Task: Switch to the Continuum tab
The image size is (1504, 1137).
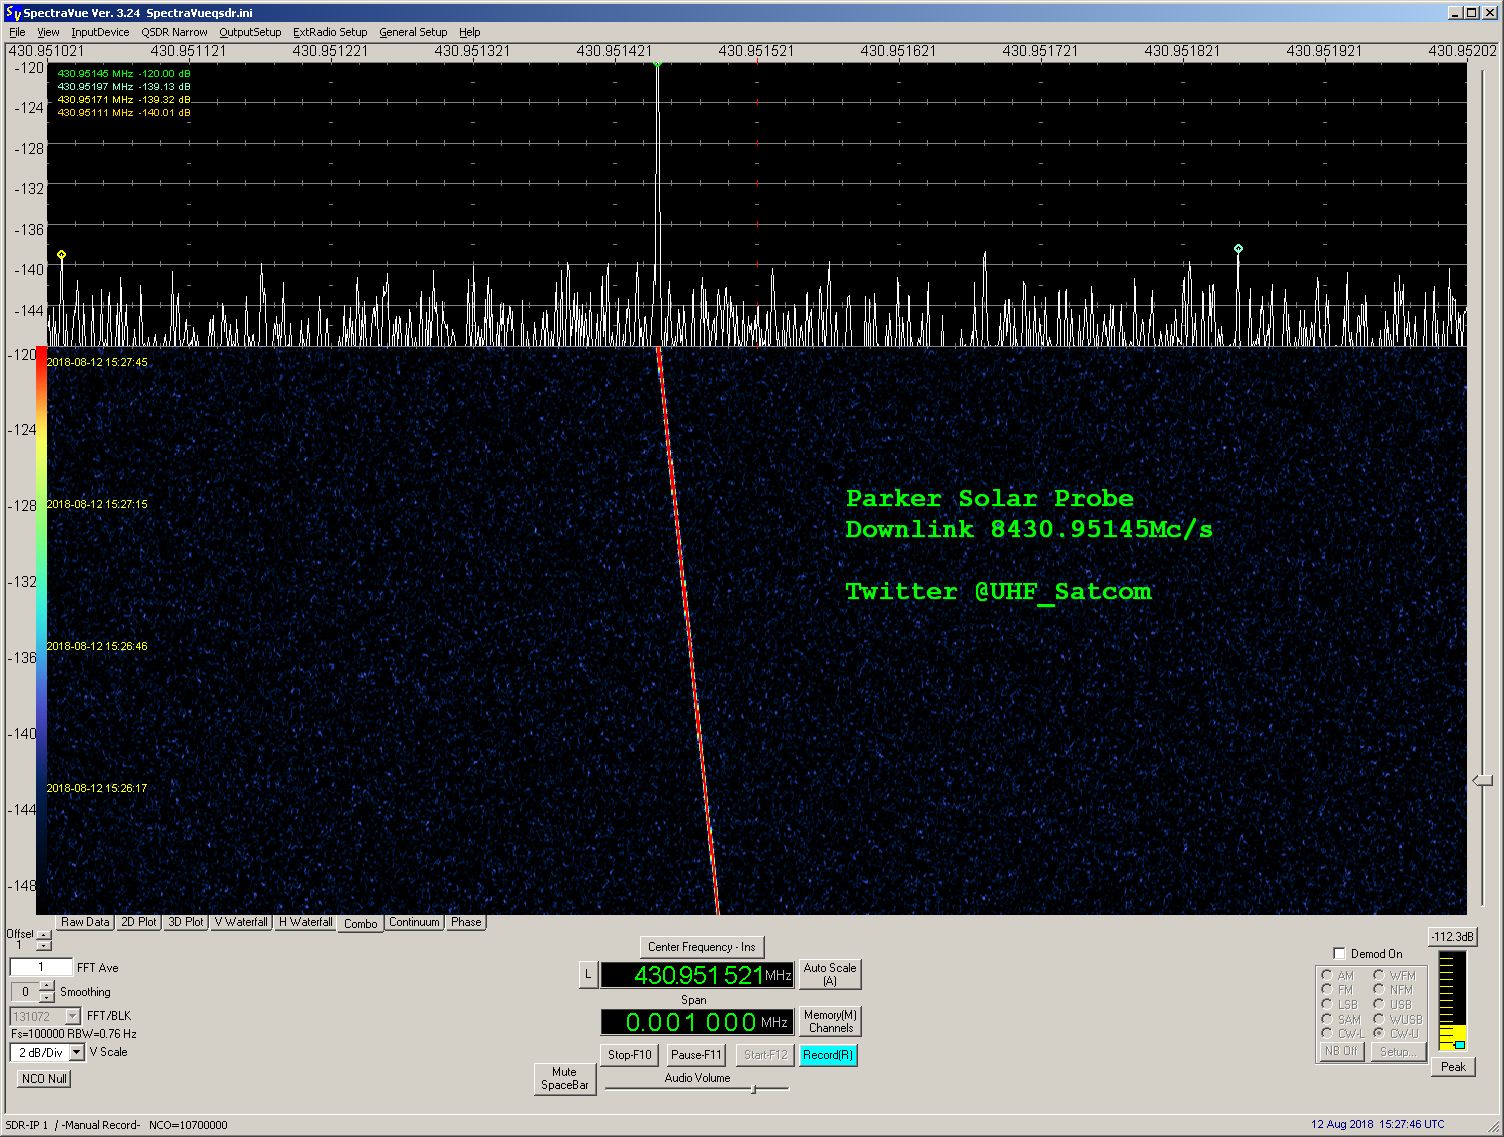Action: tap(414, 922)
